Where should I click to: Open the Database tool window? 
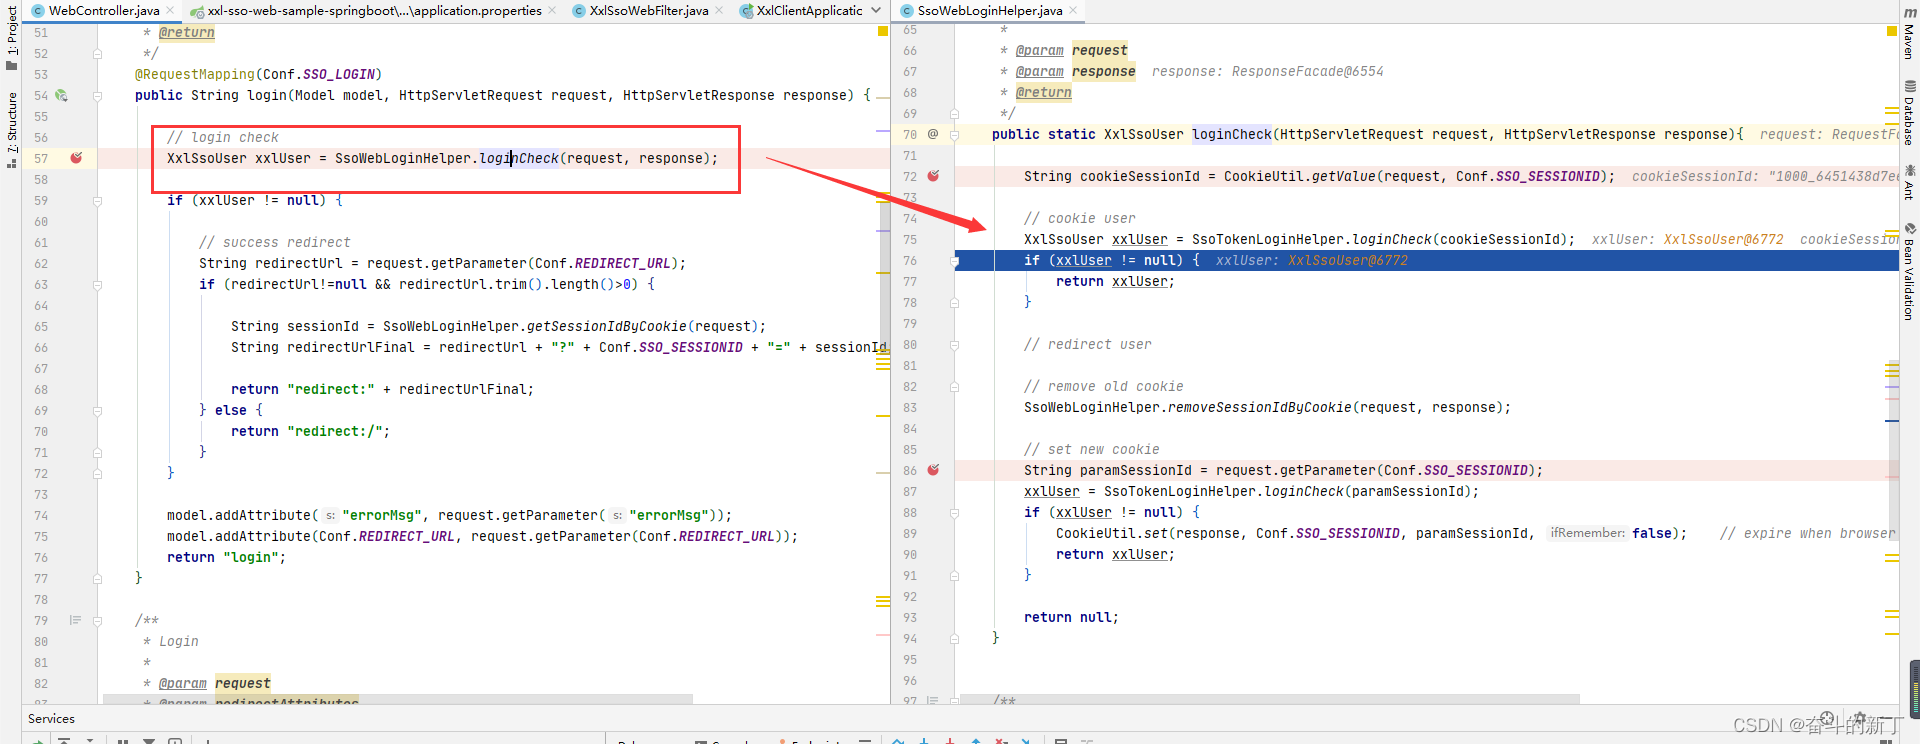(x=1909, y=113)
